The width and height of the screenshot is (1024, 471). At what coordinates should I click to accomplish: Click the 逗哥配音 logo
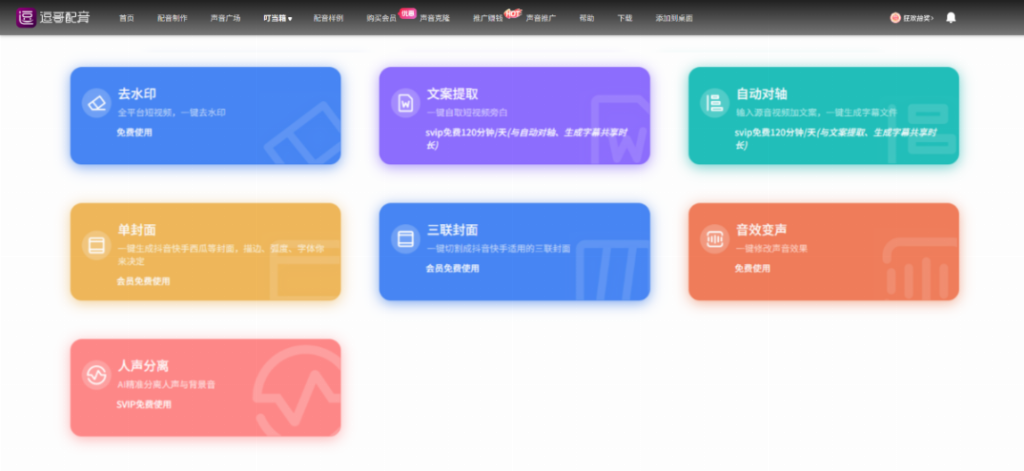click(x=52, y=18)
